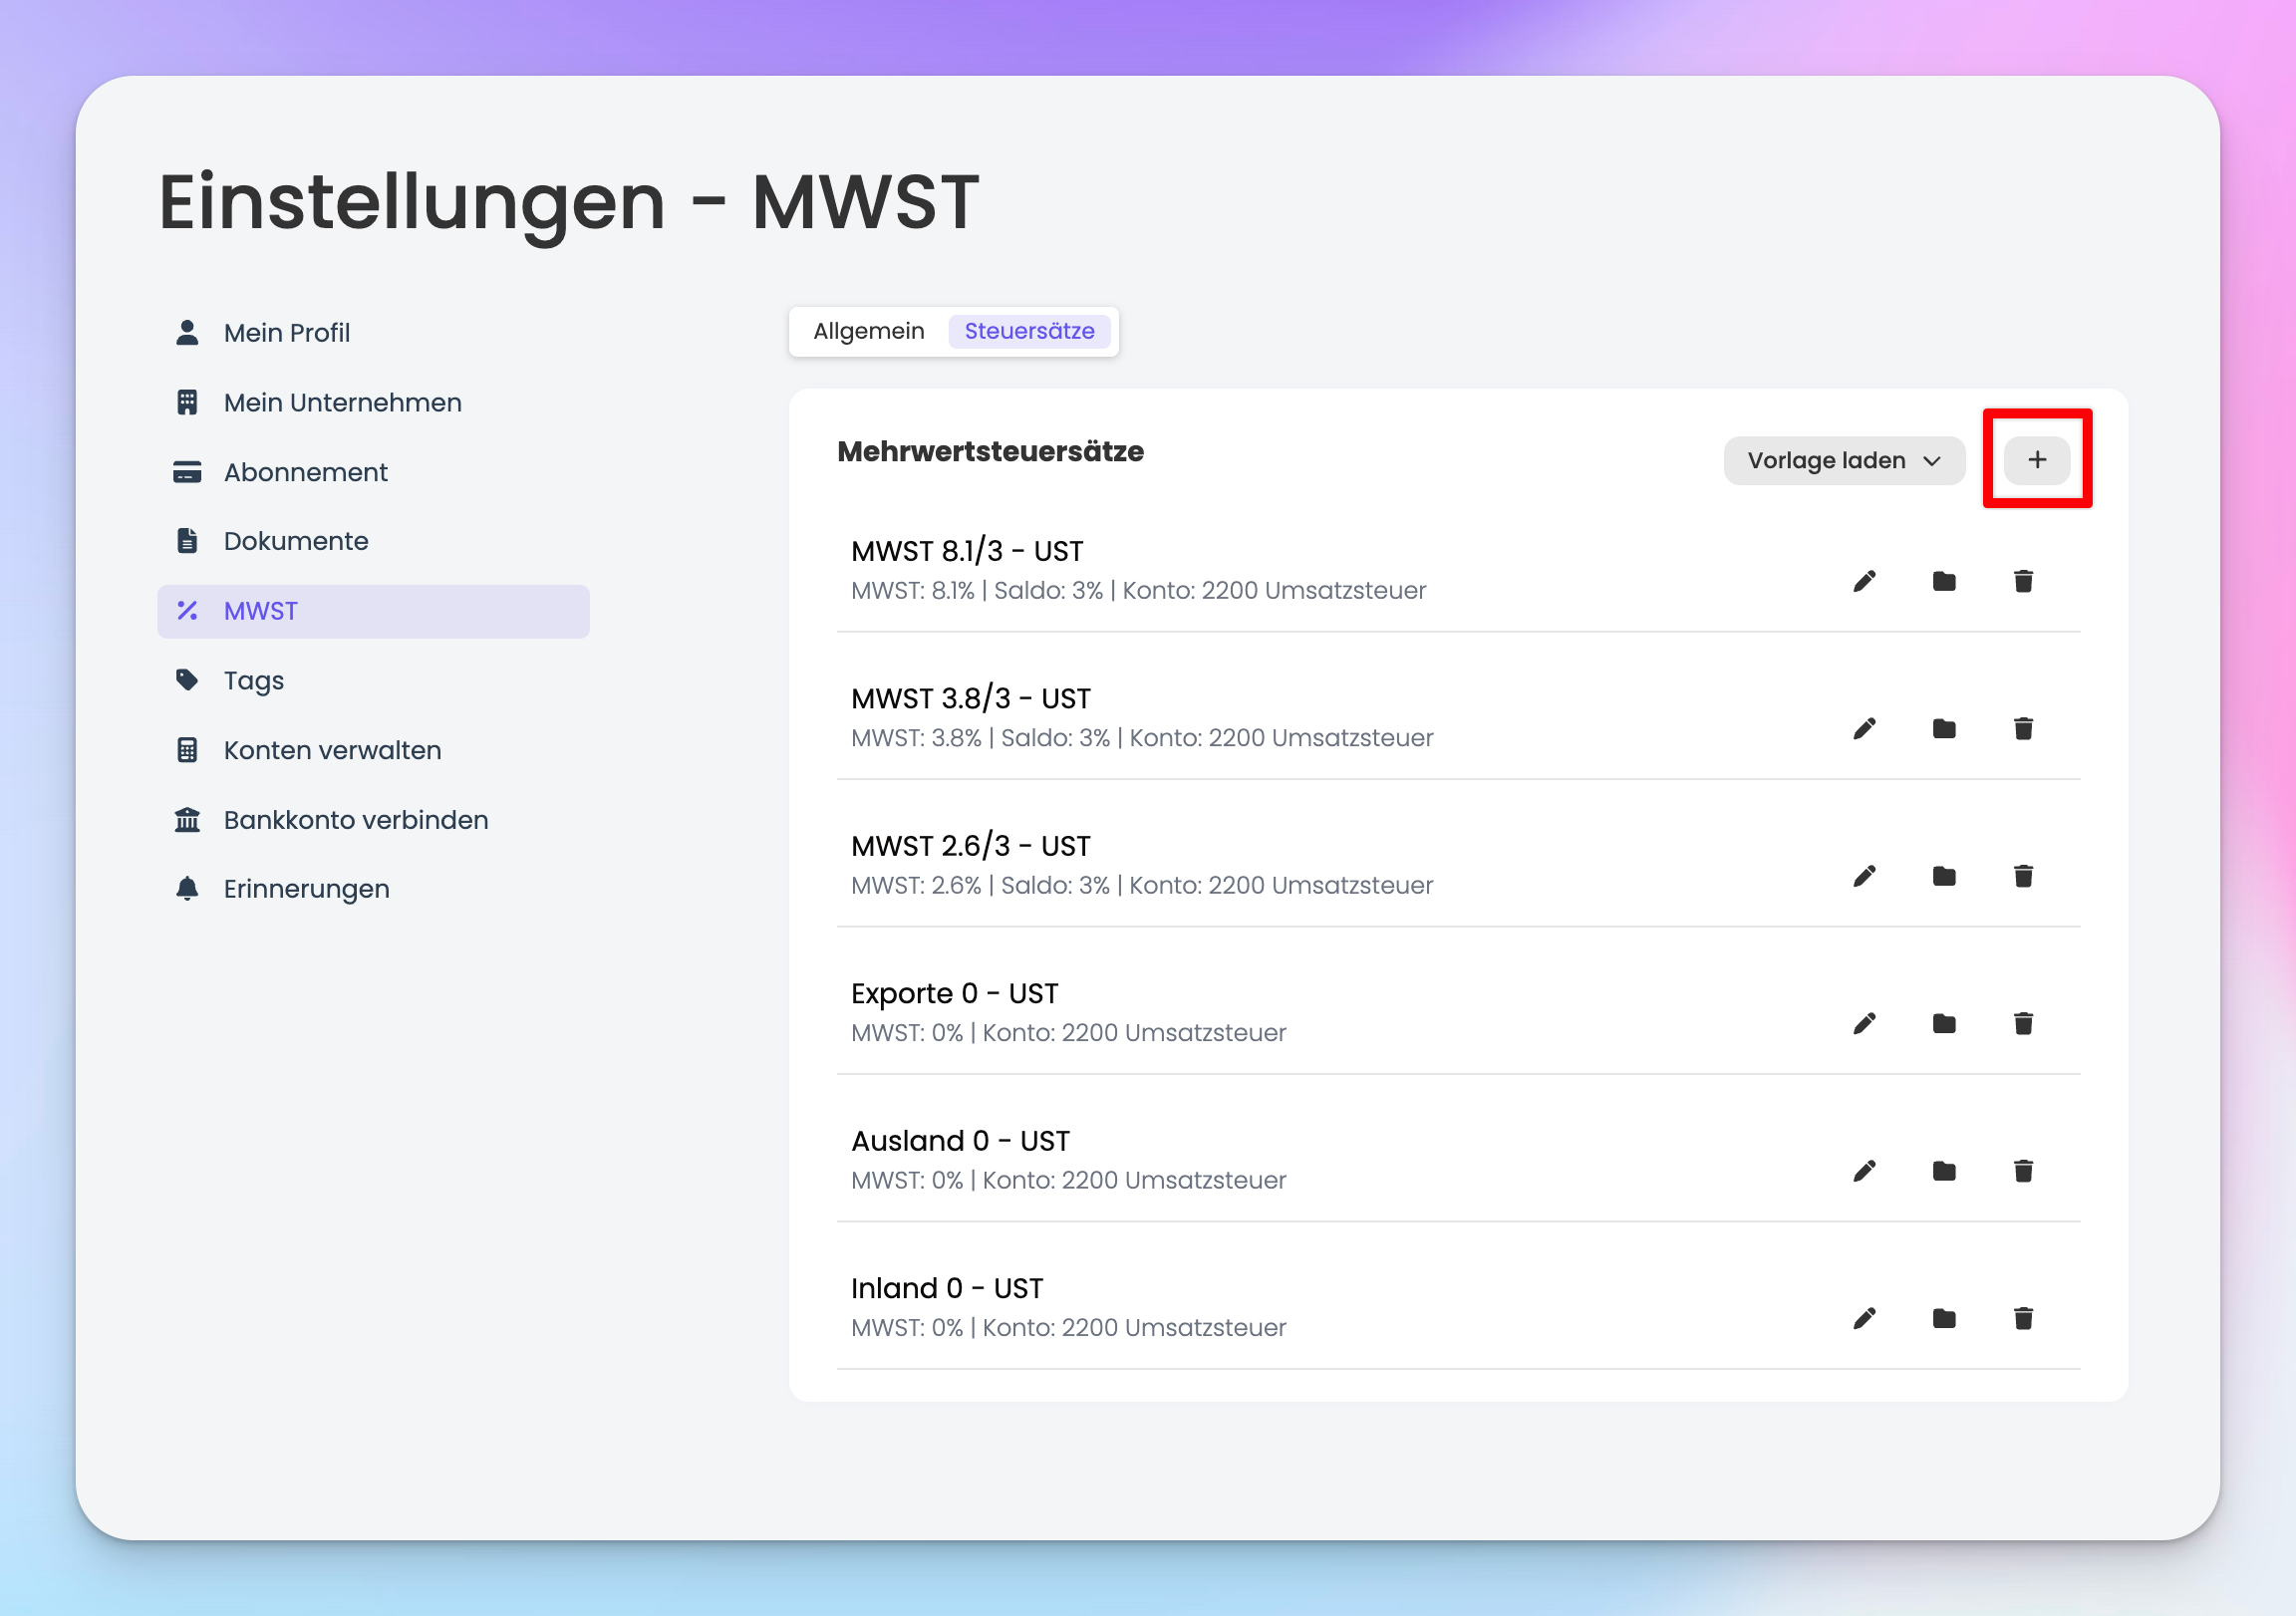Open Bankkonto verbinden settings
2296x1616 pixels.
[355, 820]
